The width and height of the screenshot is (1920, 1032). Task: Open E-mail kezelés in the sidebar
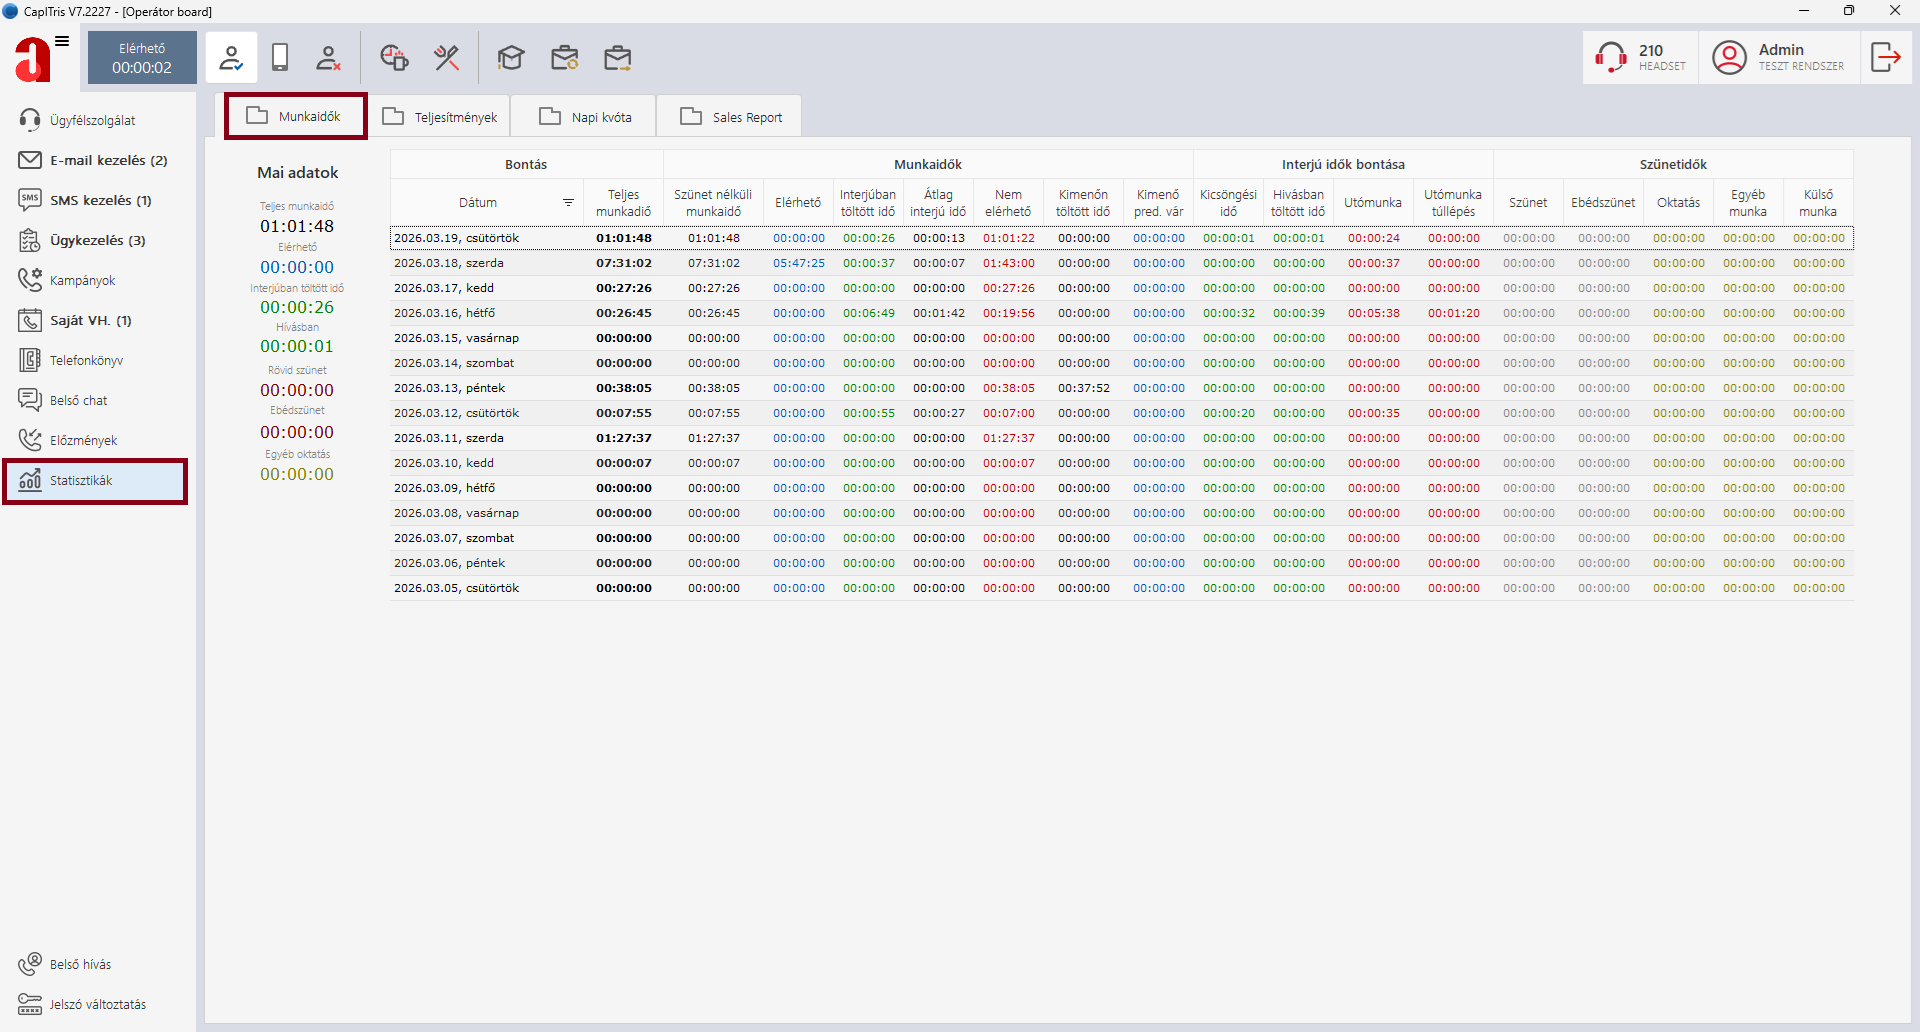[x=96, y=160]
